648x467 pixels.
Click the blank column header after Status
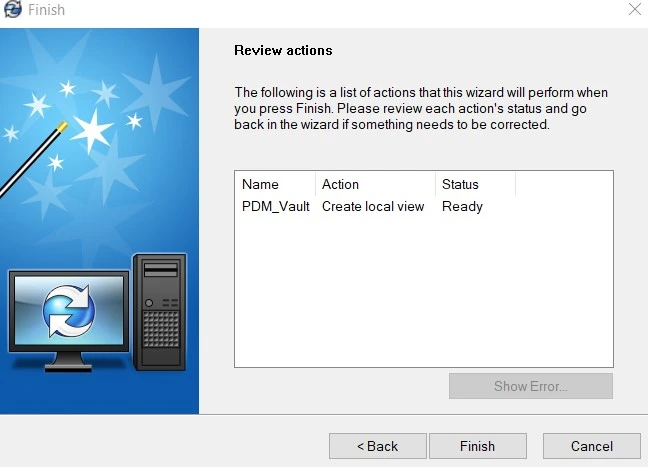(563, 184)
